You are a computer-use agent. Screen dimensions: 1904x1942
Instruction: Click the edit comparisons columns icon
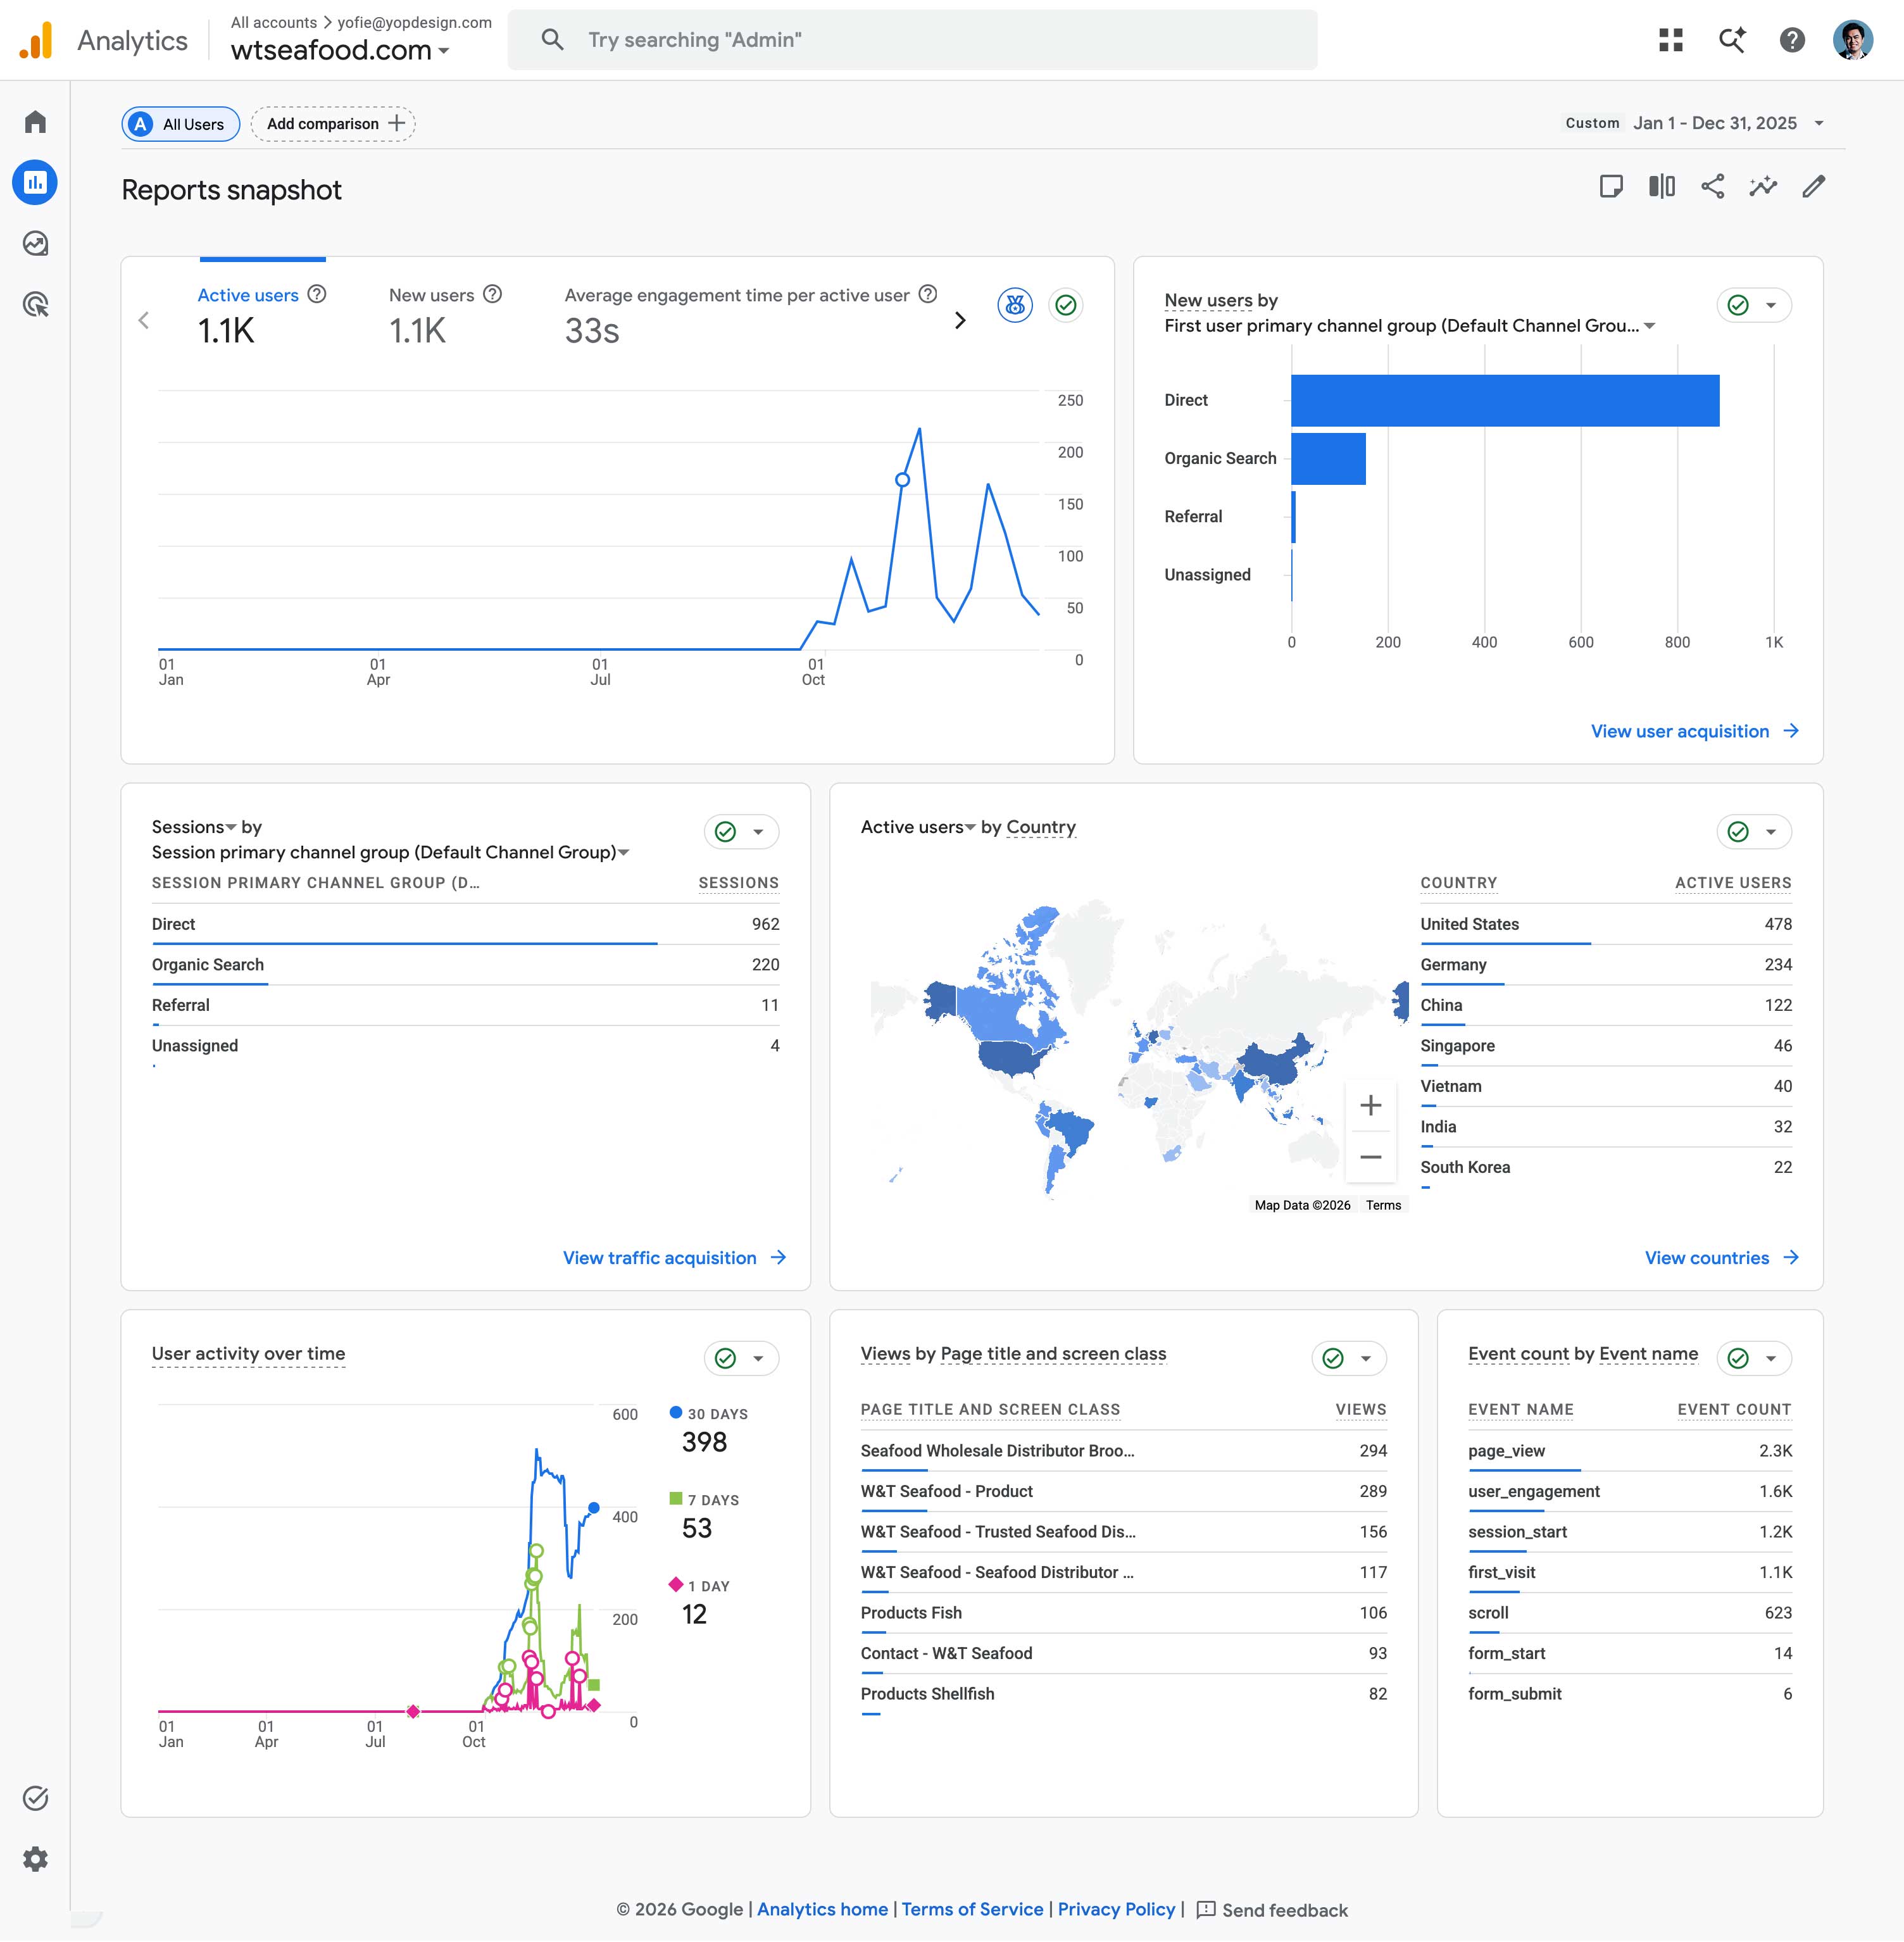(x=1662, y=187)
